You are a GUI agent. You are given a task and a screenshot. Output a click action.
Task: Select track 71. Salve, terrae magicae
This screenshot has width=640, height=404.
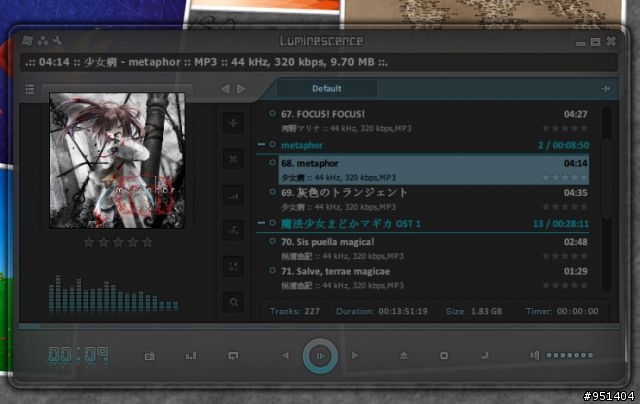pos(434,278)
